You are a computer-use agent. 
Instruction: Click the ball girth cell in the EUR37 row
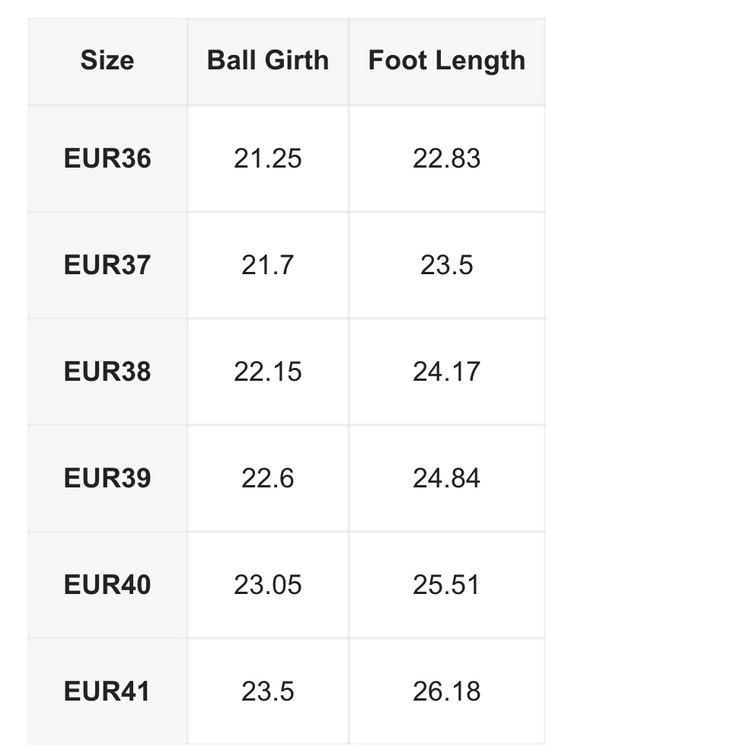(267, 266)
